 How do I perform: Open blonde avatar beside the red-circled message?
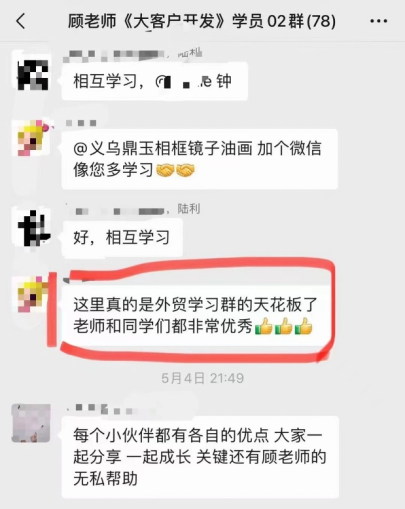click(x=32, y=294)
